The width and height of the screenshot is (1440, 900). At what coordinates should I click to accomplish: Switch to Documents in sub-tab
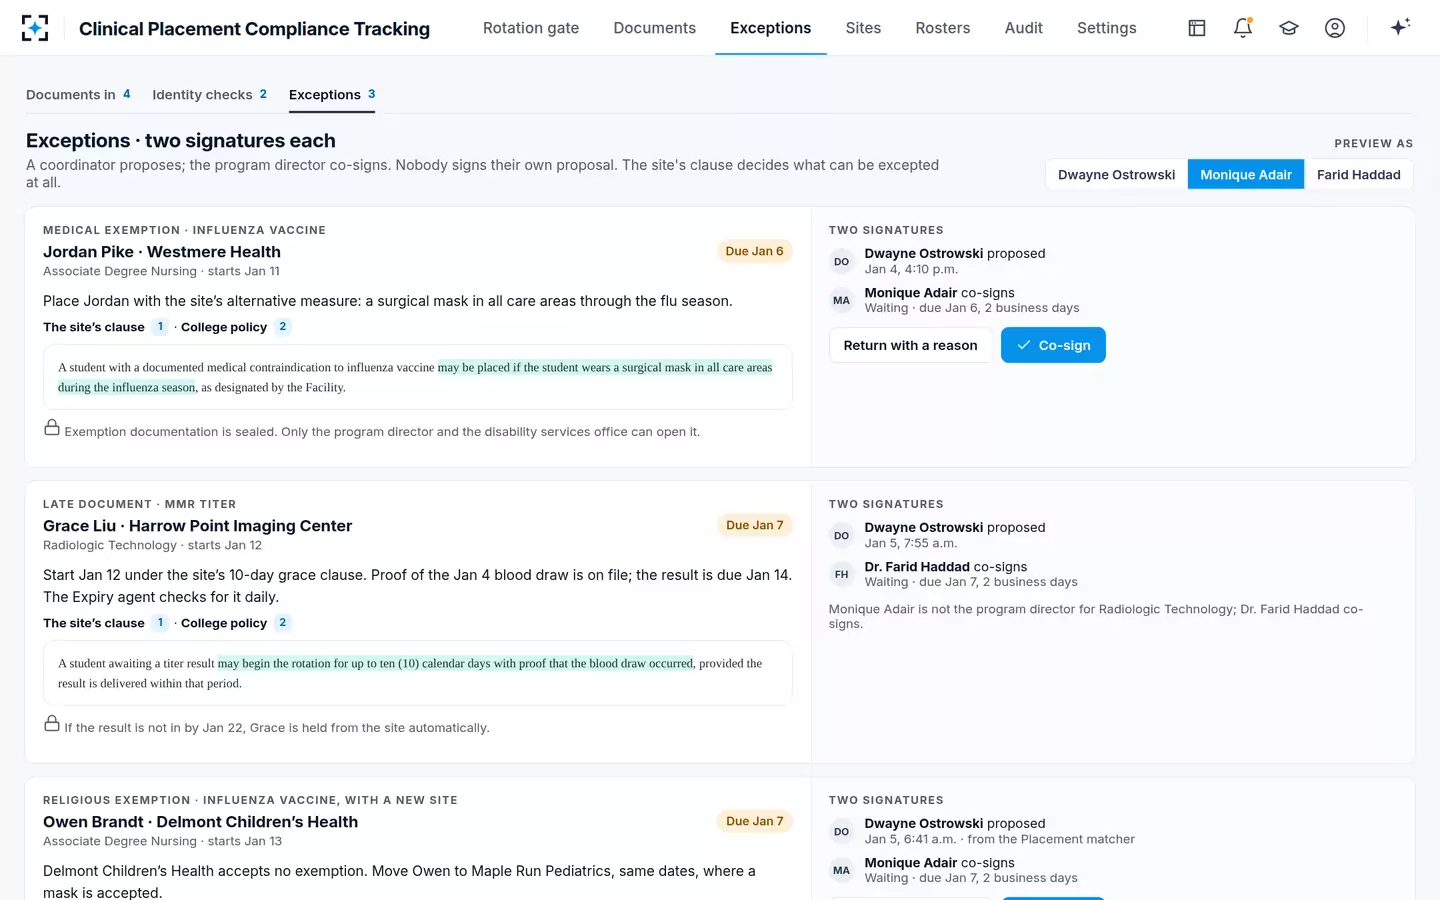tap(78, 95)
